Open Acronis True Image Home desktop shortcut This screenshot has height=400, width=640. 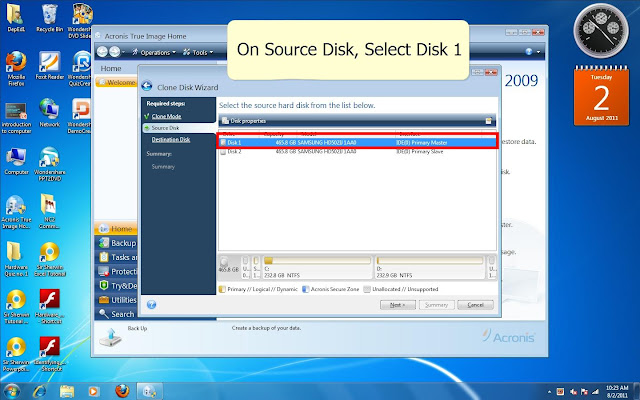pos(16,212)
